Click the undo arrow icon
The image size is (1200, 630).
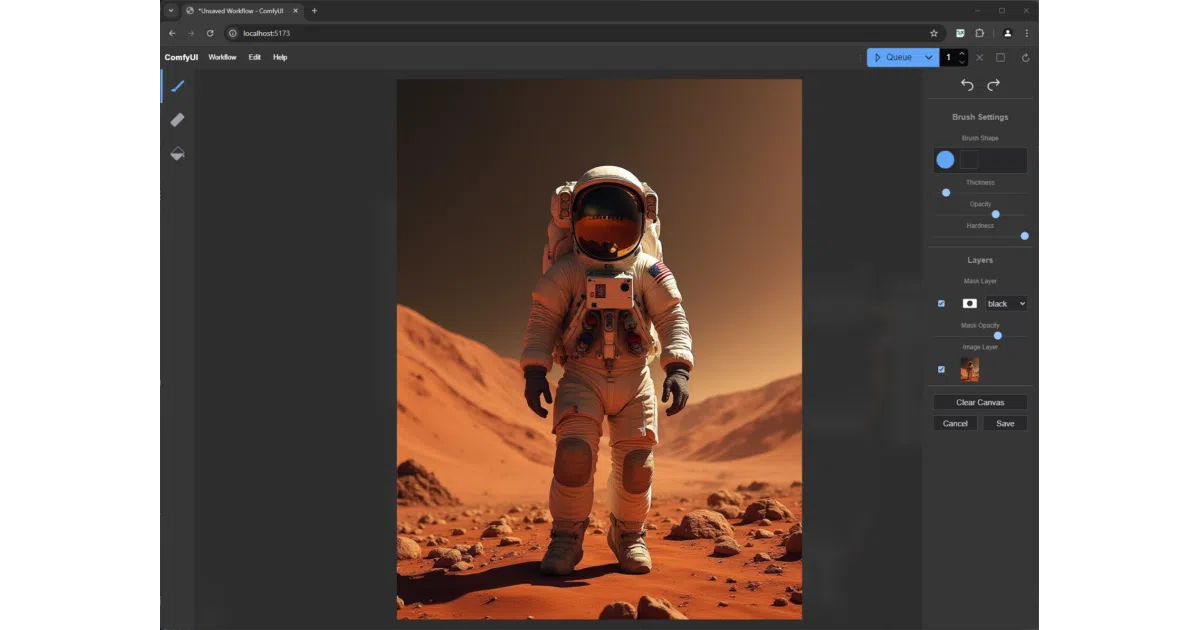coord(967,85)
